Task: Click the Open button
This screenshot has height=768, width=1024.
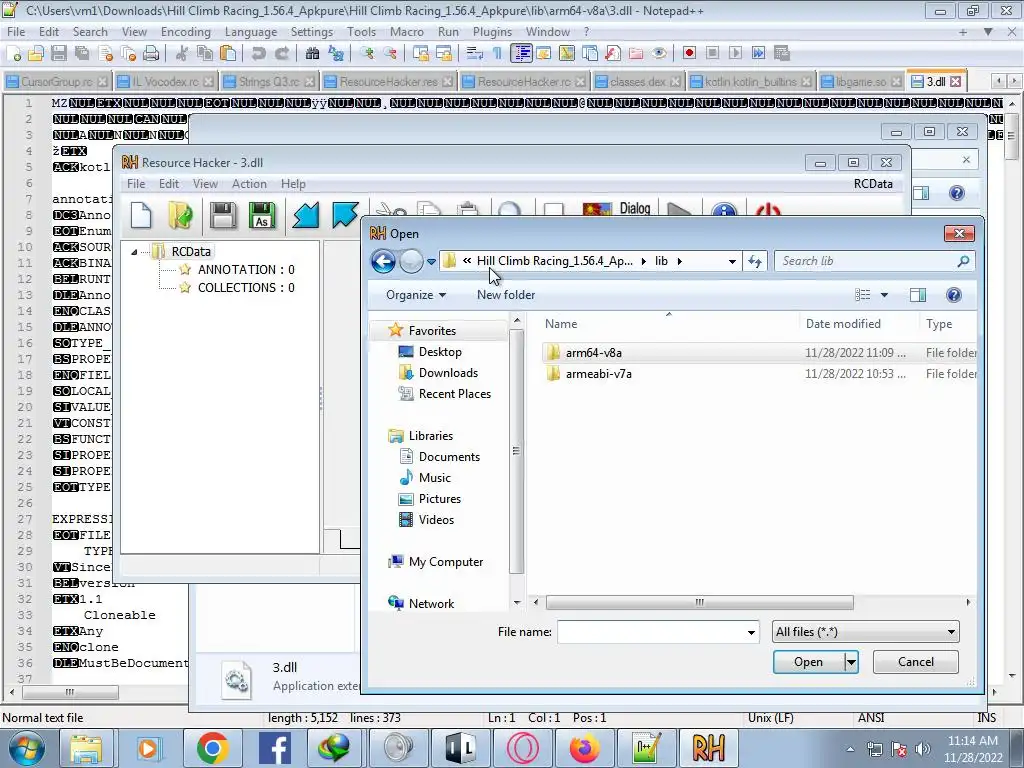Action: click(x=808, y=662)
